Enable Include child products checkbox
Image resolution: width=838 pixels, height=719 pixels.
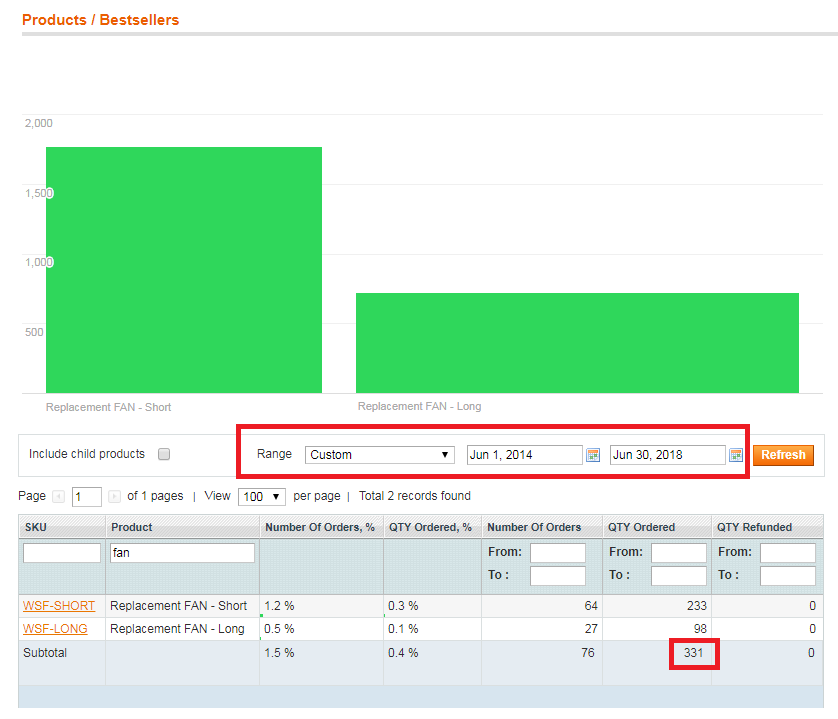[164, 454]
